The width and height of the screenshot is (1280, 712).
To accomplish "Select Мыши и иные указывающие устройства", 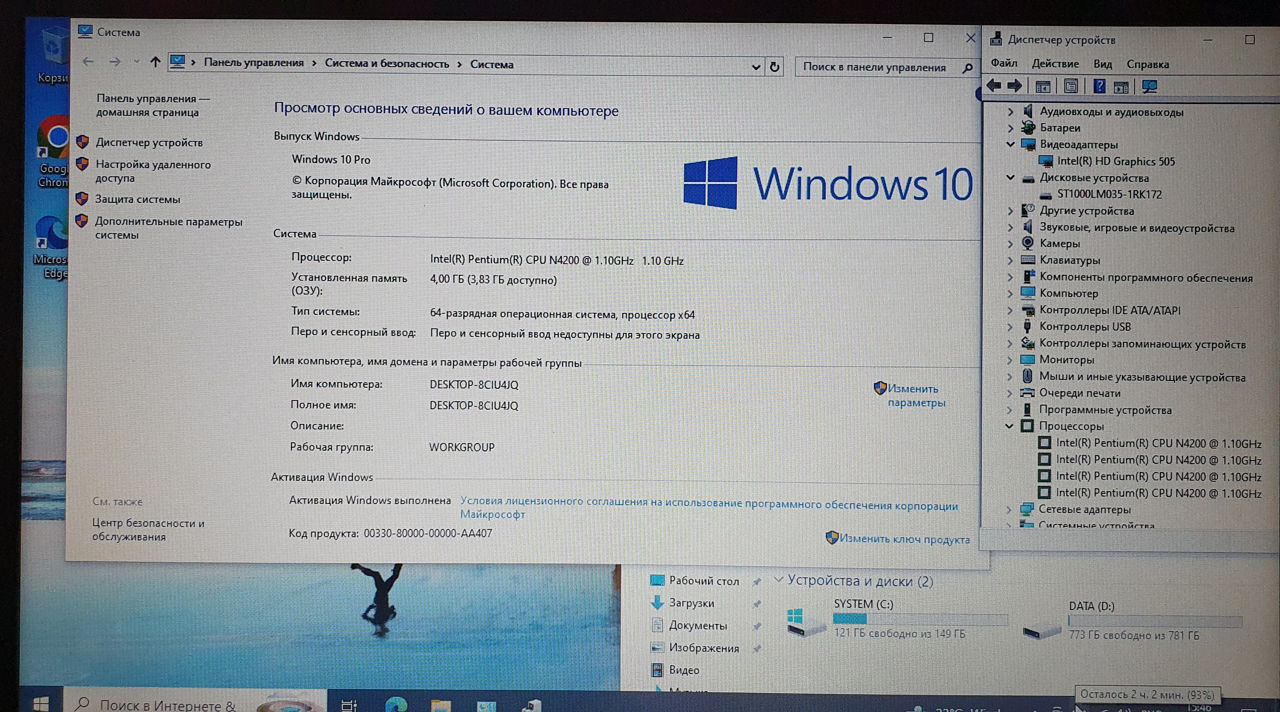I will click(x=1141, y=378).
